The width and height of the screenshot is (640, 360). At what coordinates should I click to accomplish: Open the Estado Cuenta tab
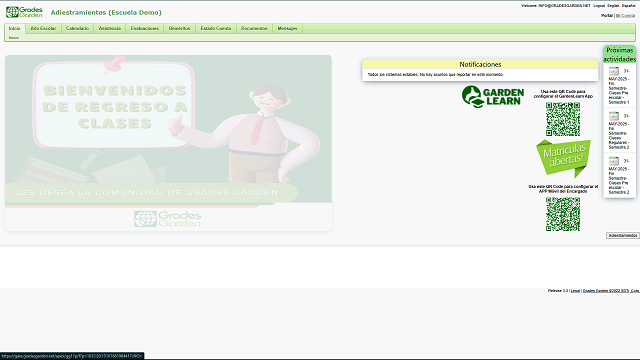216,28
